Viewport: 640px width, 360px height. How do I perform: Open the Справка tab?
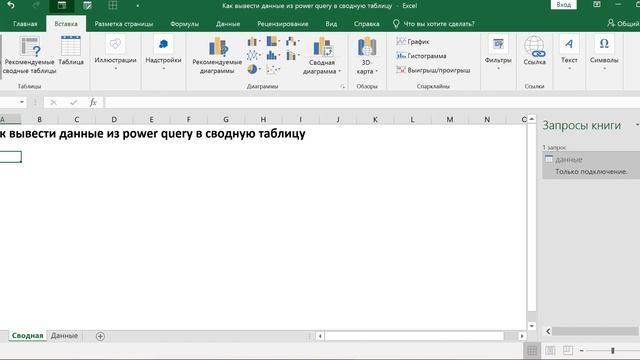click(x=367, y=24)
